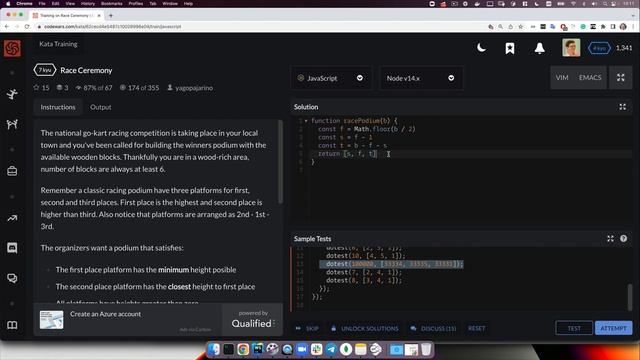Screen dimensions: 640x360
Task: Click RESET button
Action: pos(476,328)
